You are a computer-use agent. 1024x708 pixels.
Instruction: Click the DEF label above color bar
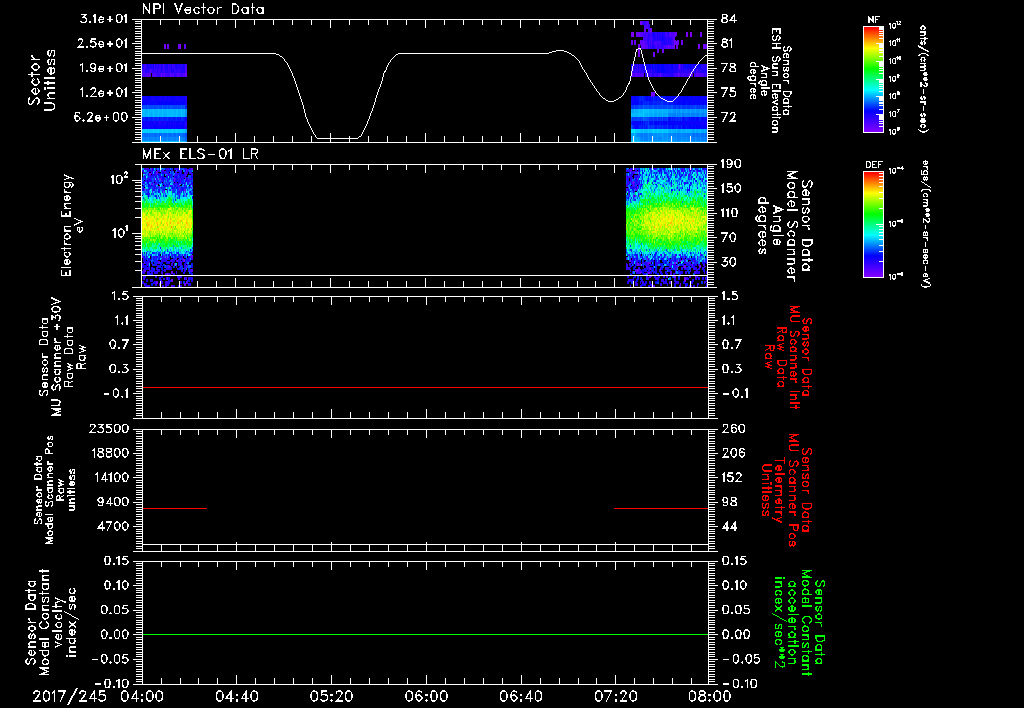pyautogui.click(x=874, y=165)
